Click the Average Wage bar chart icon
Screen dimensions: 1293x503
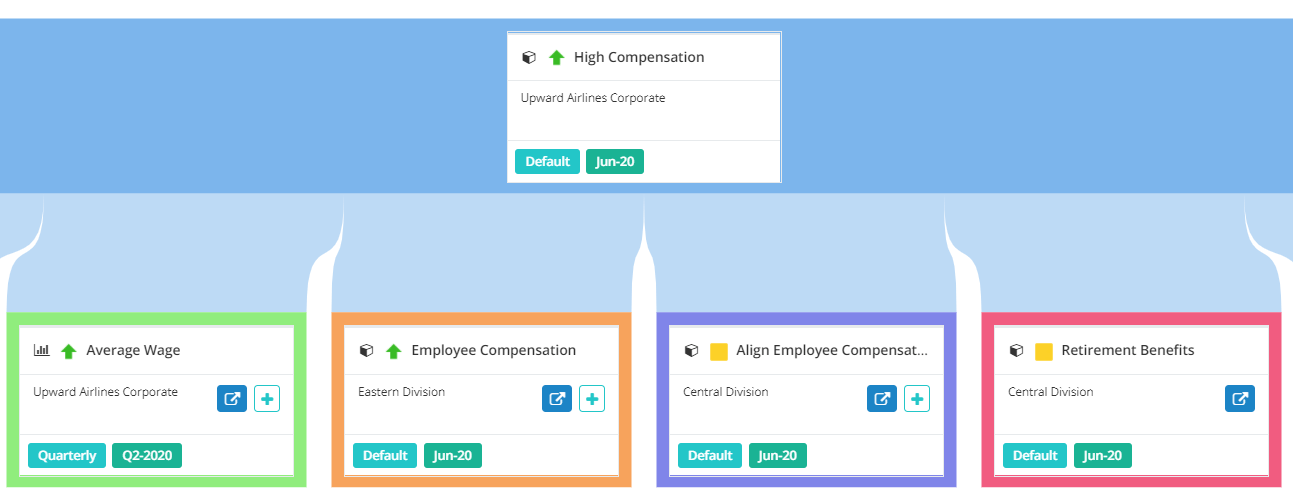pos(41,350)
